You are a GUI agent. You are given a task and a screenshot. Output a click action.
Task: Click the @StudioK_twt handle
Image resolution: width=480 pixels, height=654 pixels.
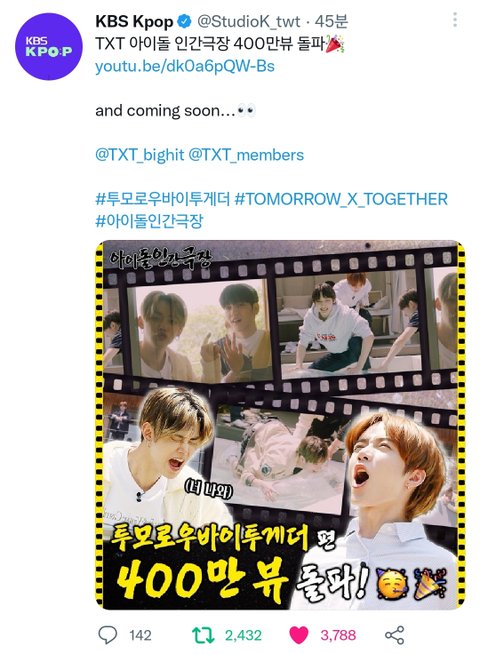pos(249,21)
